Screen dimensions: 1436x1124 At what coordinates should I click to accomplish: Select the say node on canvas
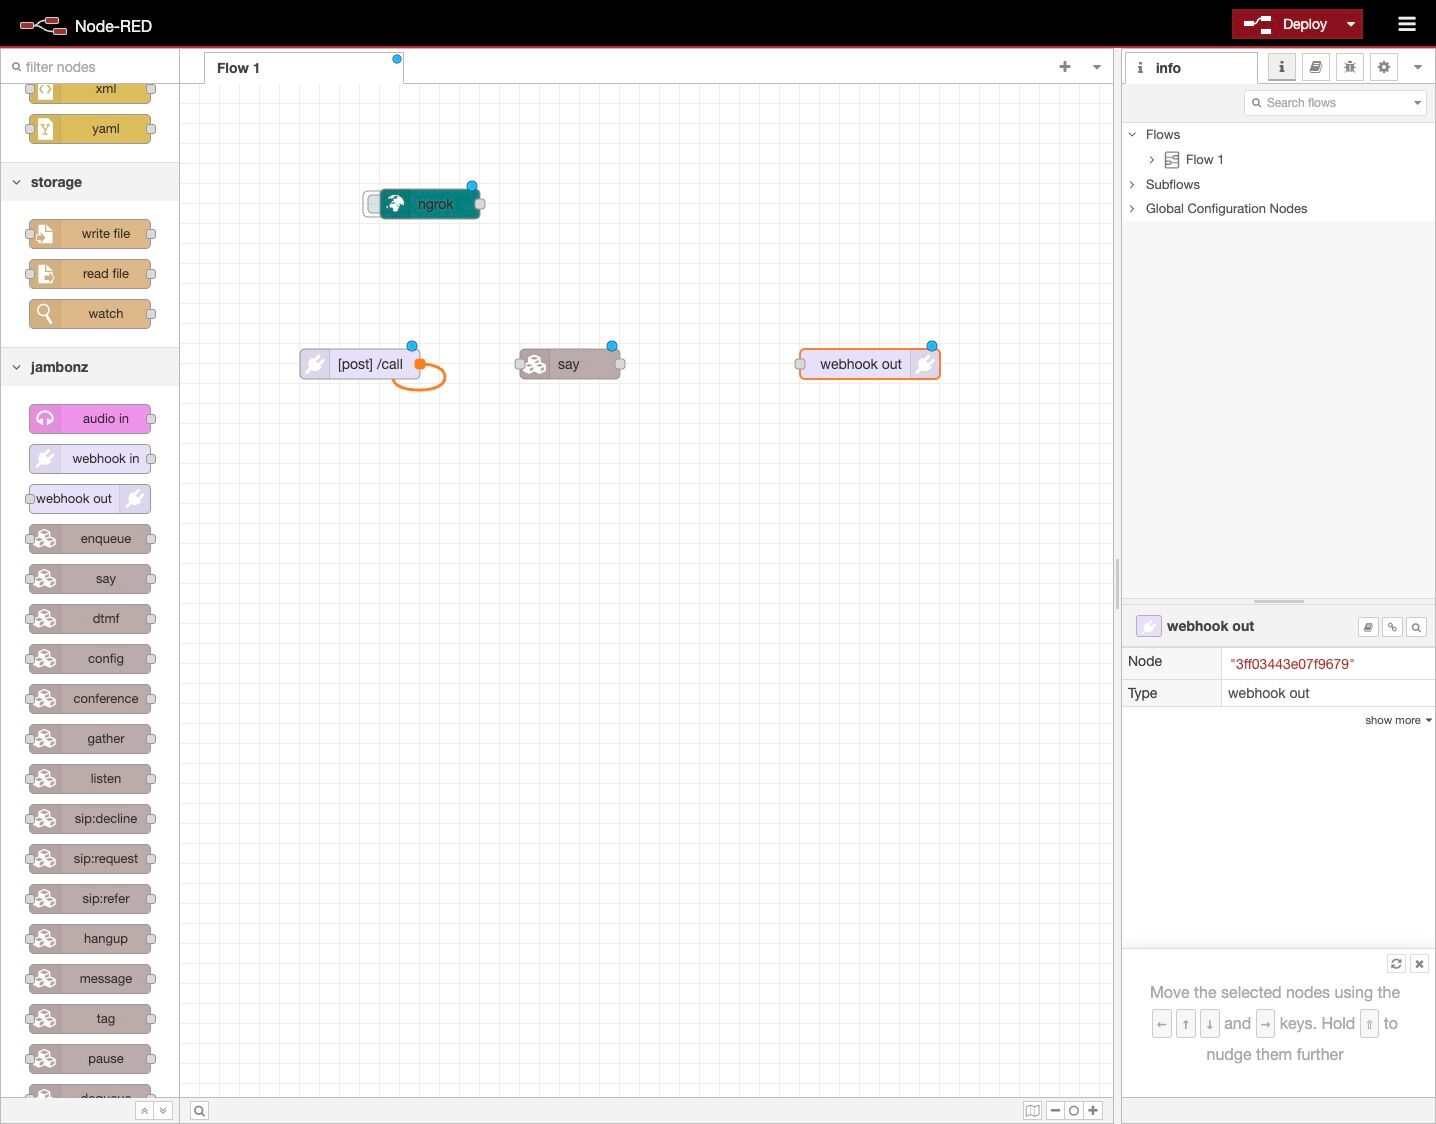[x=570, y=364]
